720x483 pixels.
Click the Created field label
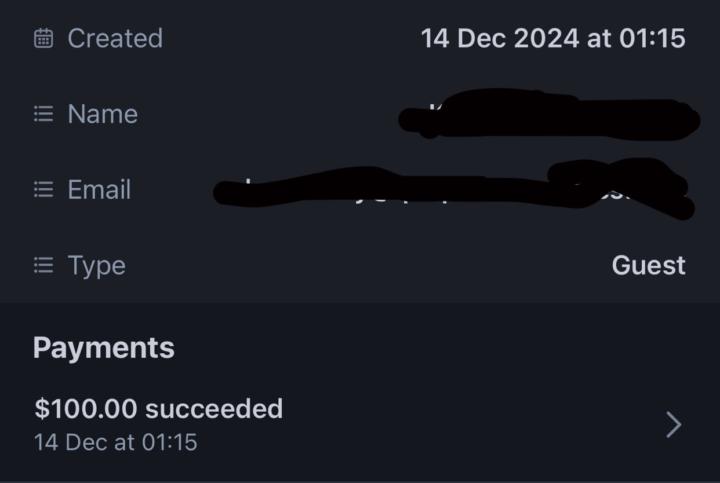pos(114,39)
